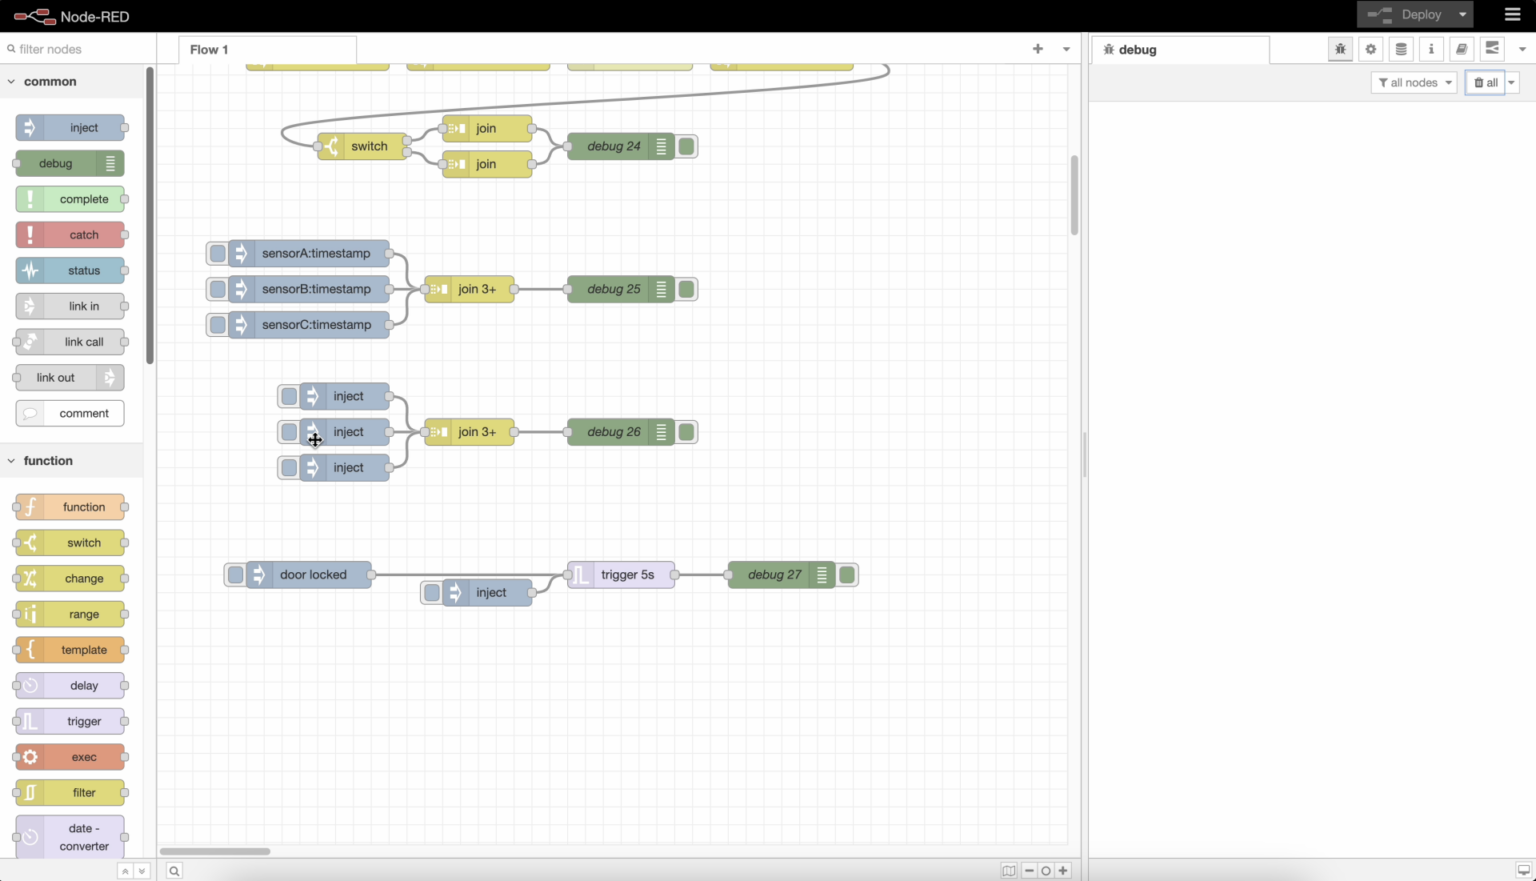Open the configuration nodes sidebar tab
The height and width of the screenshot is (881, 1536).
click(1371, 49)
